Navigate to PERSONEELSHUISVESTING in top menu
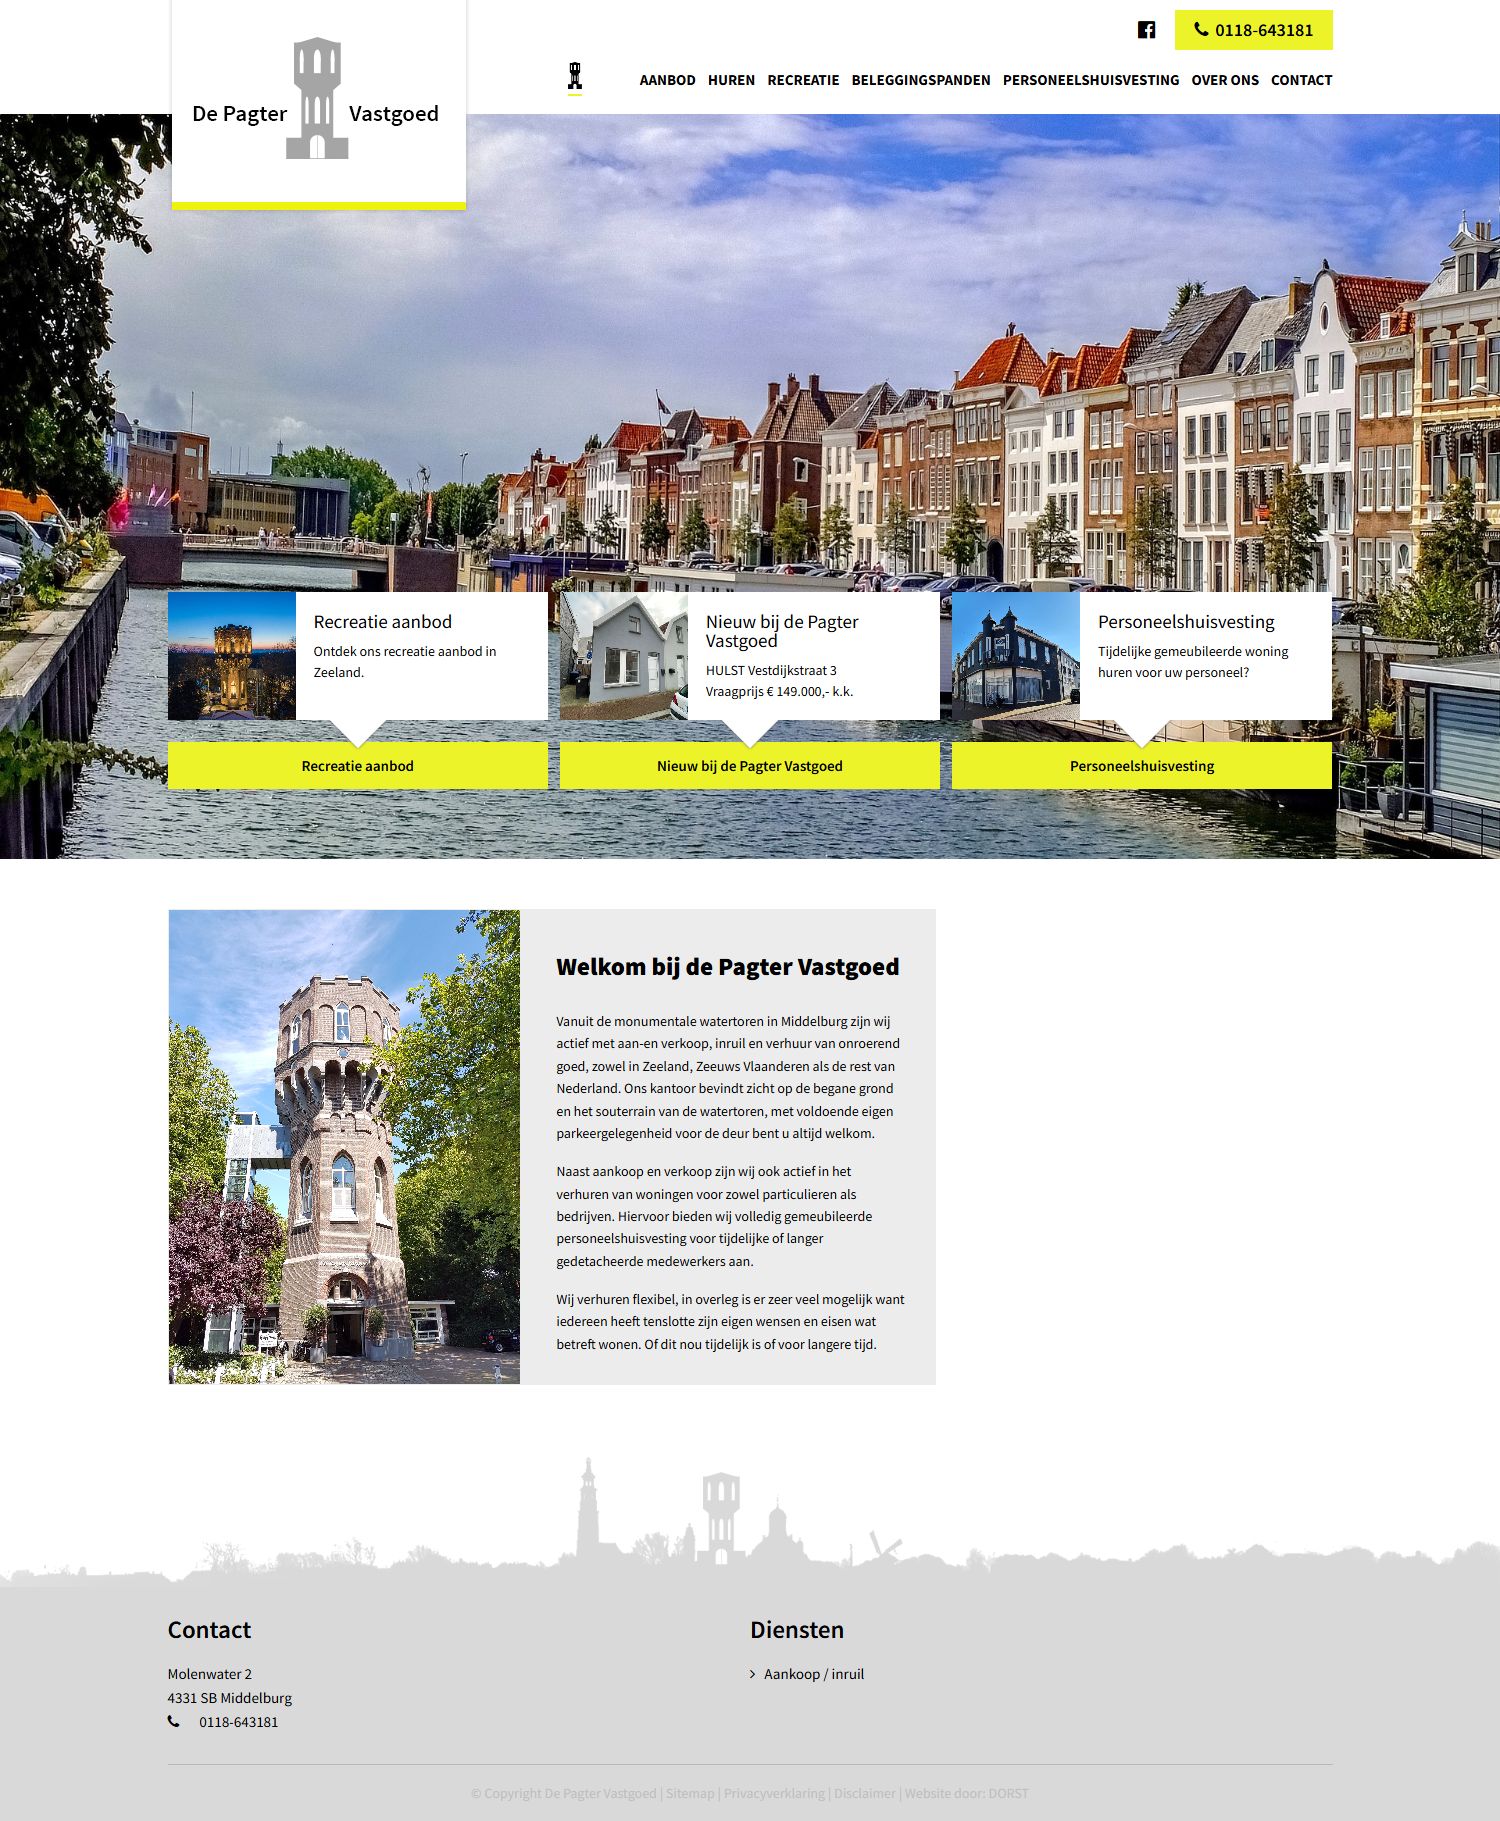Image resolution: width=1500 pixels, height=1821 pixels. point(1090,80)
